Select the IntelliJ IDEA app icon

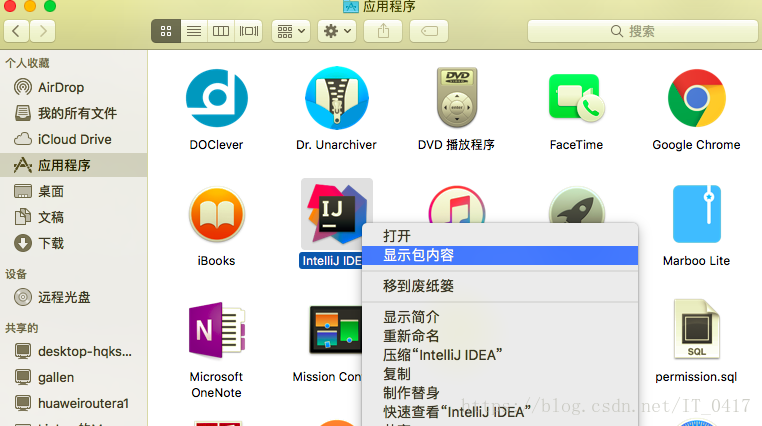pos(336,214)
